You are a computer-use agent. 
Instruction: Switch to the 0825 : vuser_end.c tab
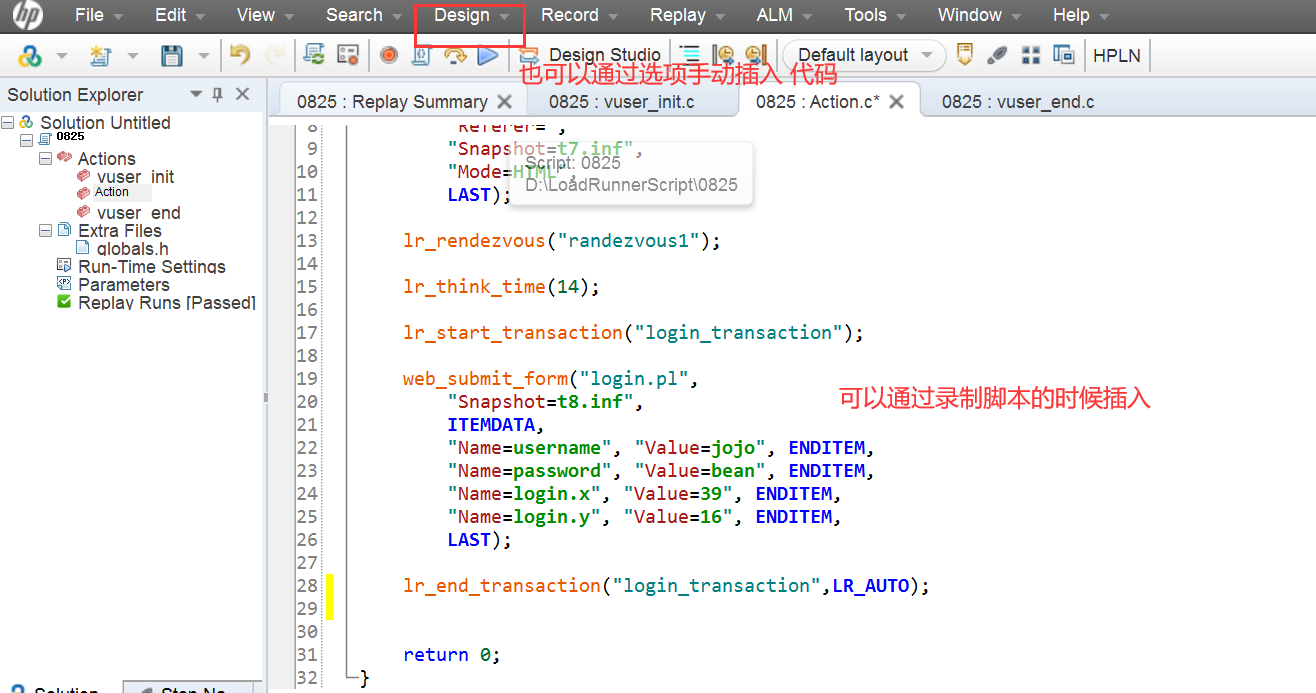click(x=1018, y=101)
